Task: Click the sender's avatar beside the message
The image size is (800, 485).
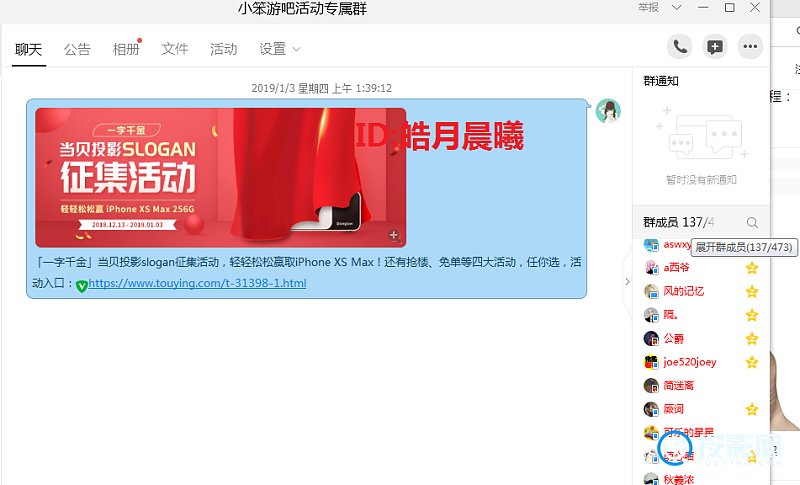Action: [608, 111]
